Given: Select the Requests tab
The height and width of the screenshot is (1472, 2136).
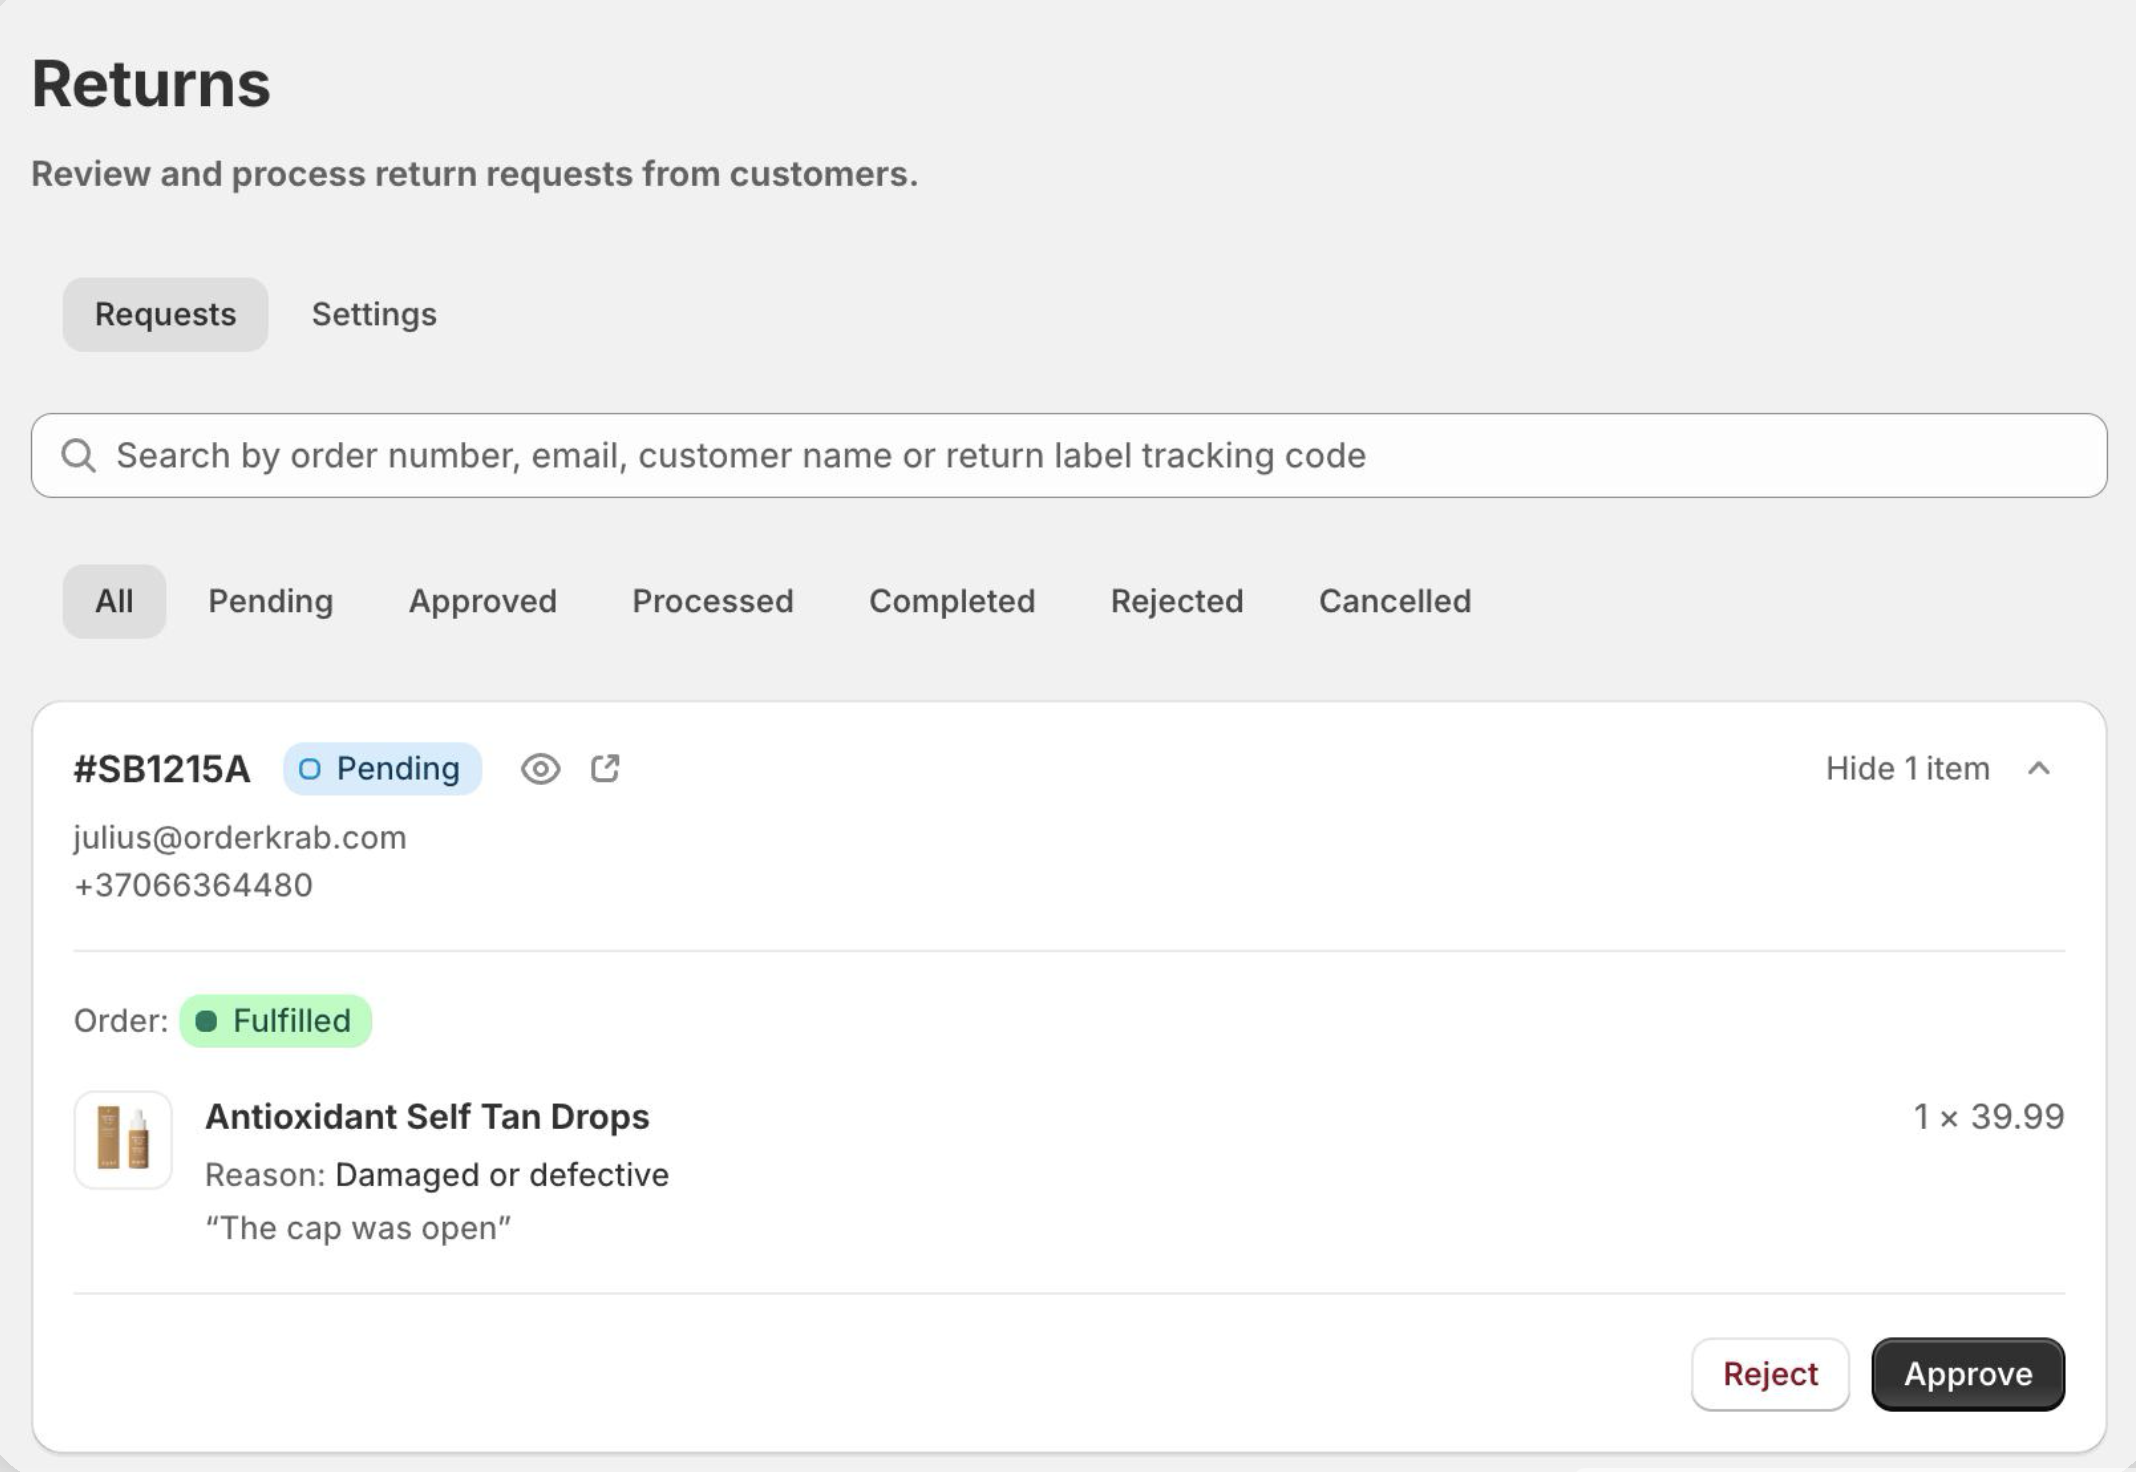Looking at the screenshot, I should (x=165, y=314).
